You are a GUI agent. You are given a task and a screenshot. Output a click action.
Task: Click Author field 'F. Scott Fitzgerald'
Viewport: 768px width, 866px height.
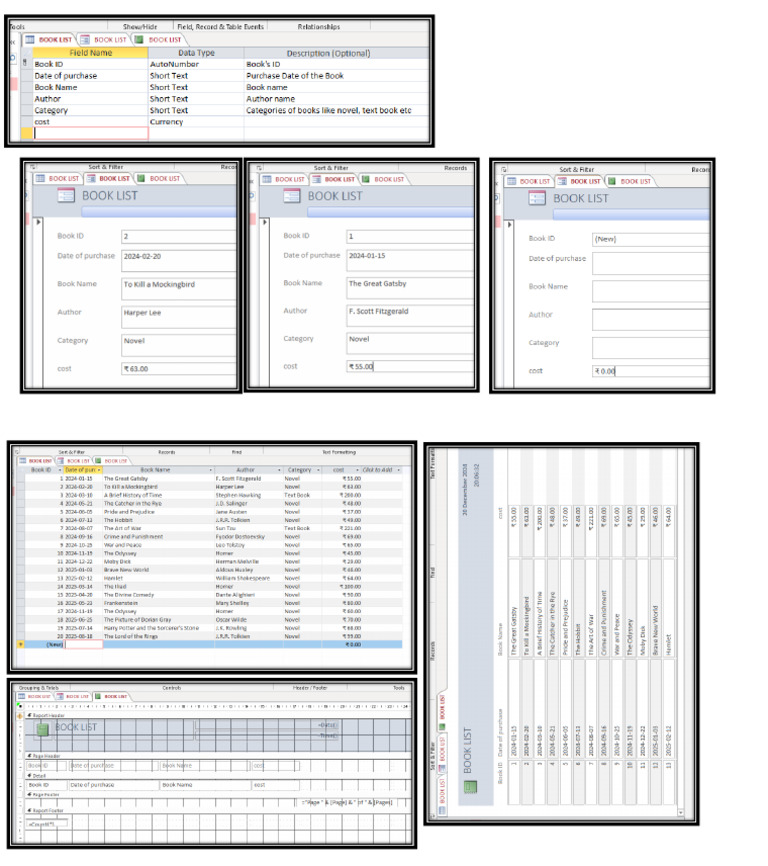(410, 315)
